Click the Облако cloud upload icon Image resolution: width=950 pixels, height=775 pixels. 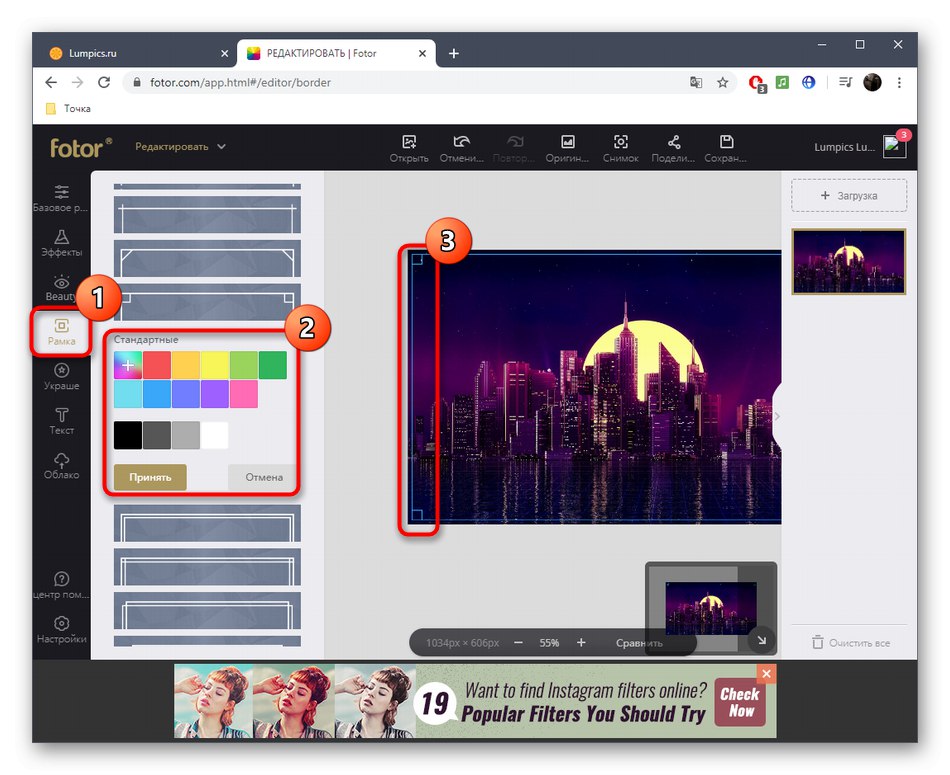coord(61,465)
